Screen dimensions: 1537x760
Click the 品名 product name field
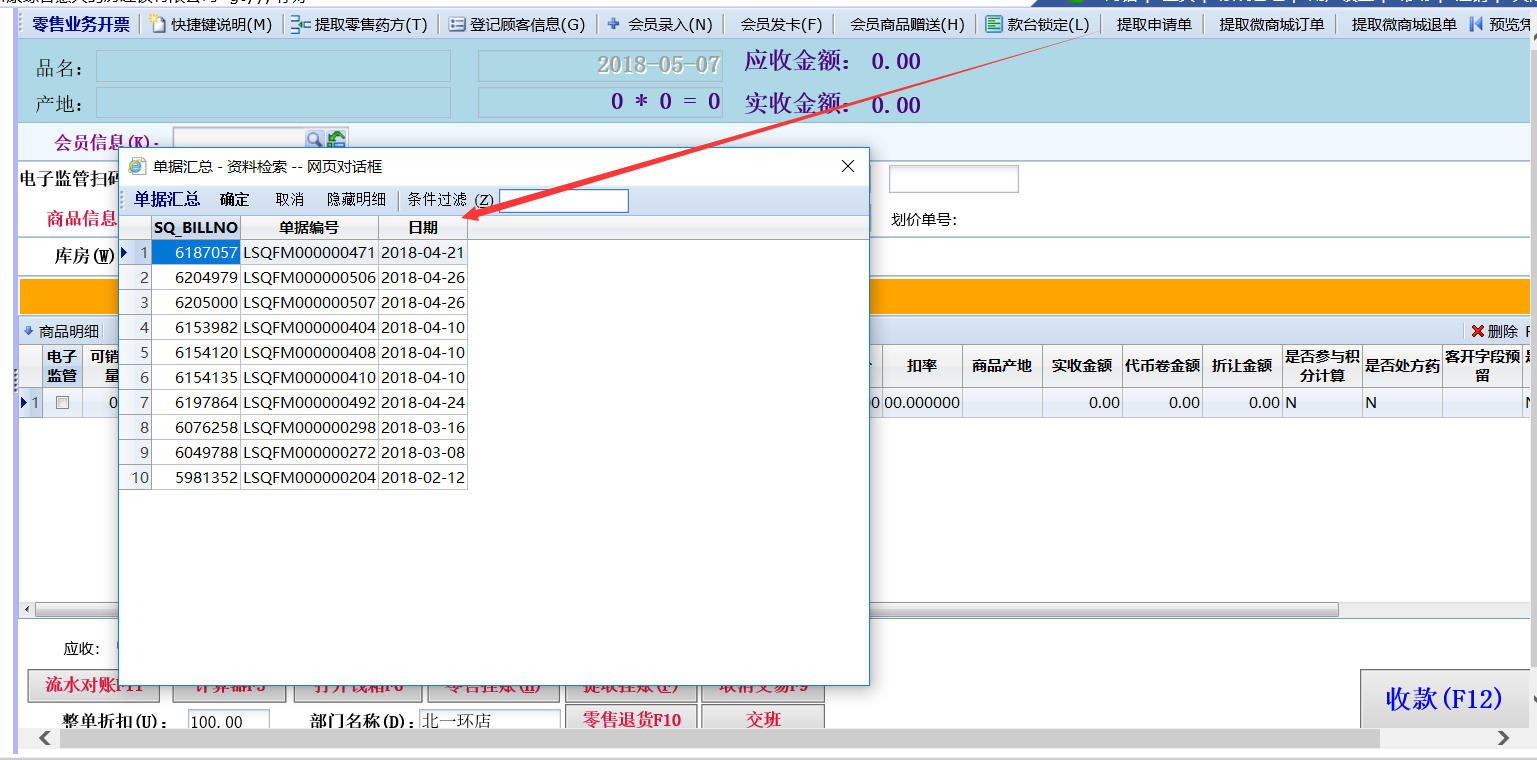point(273,67)
